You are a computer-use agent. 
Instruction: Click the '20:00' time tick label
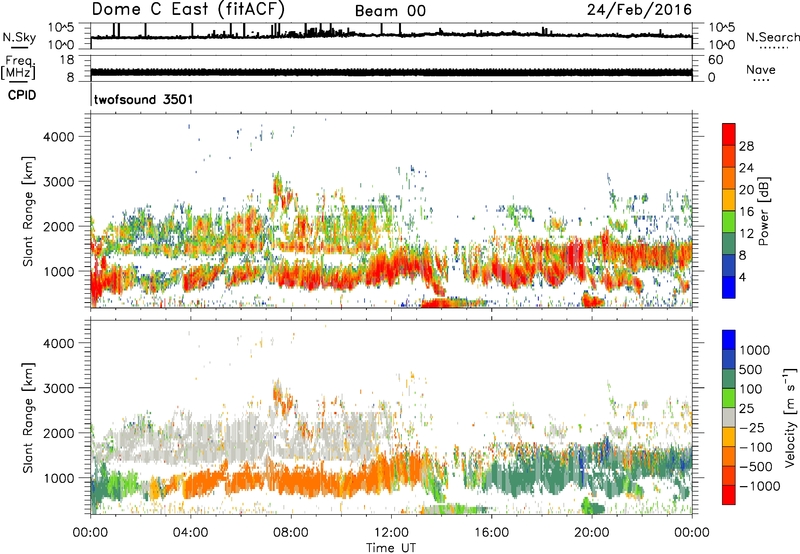(592, 533)
